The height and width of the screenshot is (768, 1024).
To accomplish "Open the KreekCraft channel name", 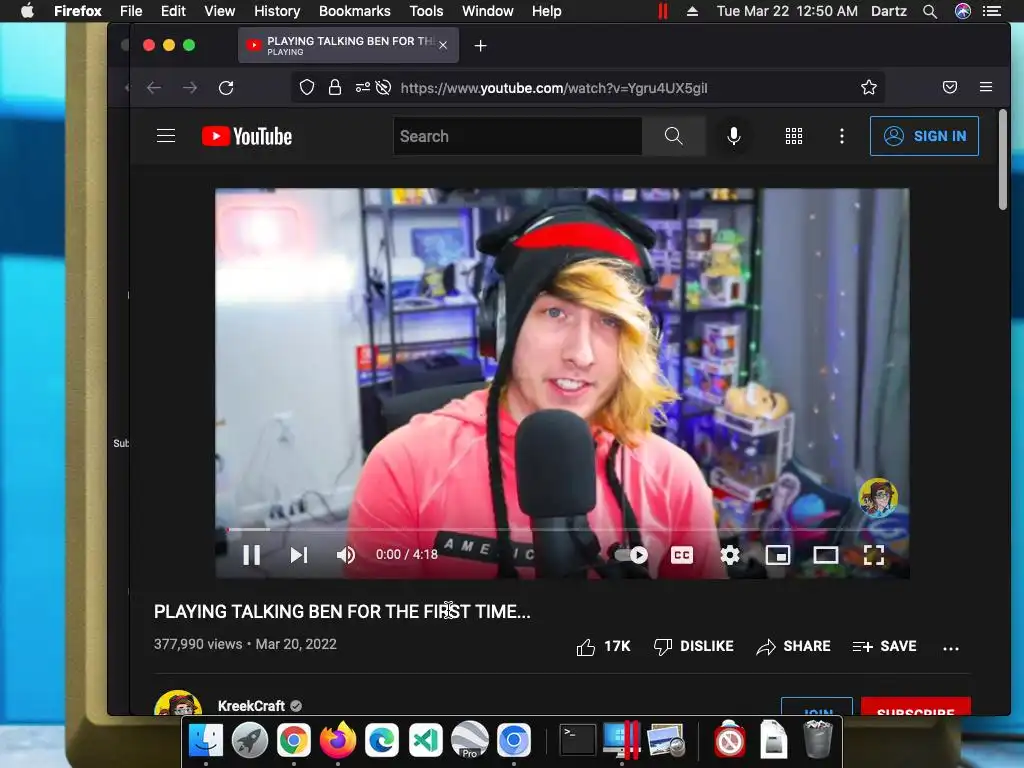I will tap(251, 706).
